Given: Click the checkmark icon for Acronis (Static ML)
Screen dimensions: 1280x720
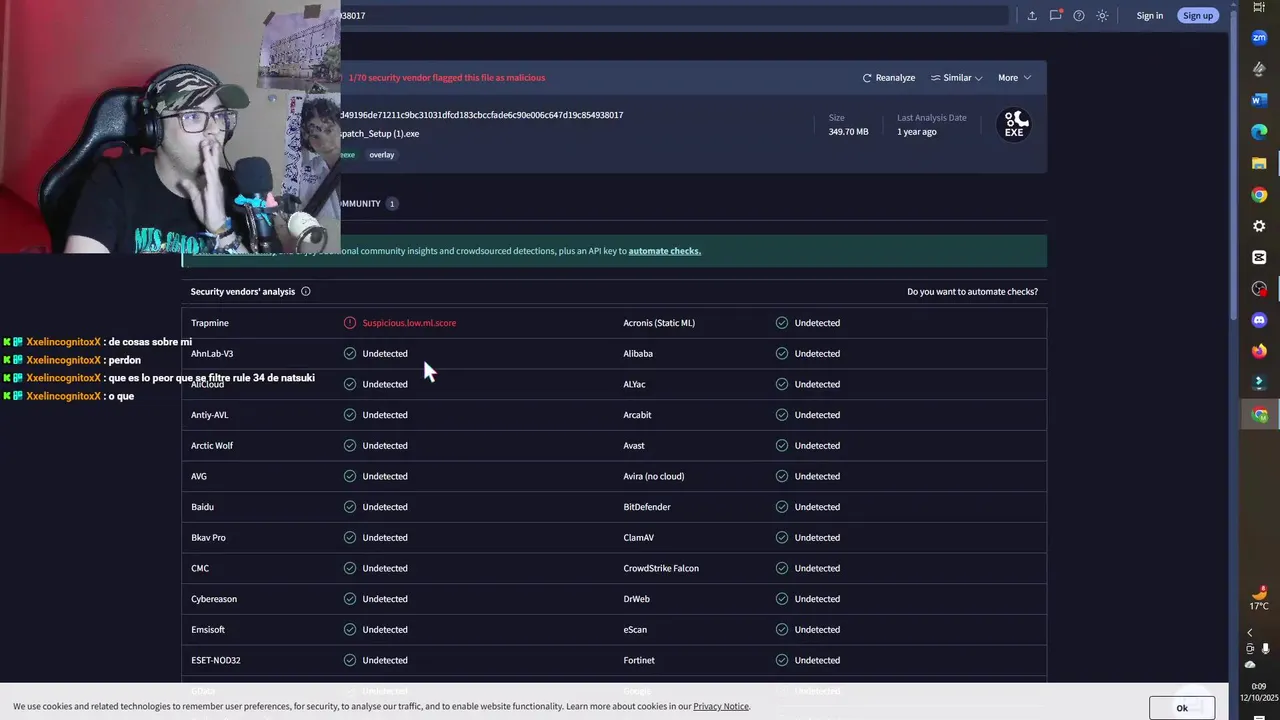Looking at the screenshot, I should click(782, 323).
